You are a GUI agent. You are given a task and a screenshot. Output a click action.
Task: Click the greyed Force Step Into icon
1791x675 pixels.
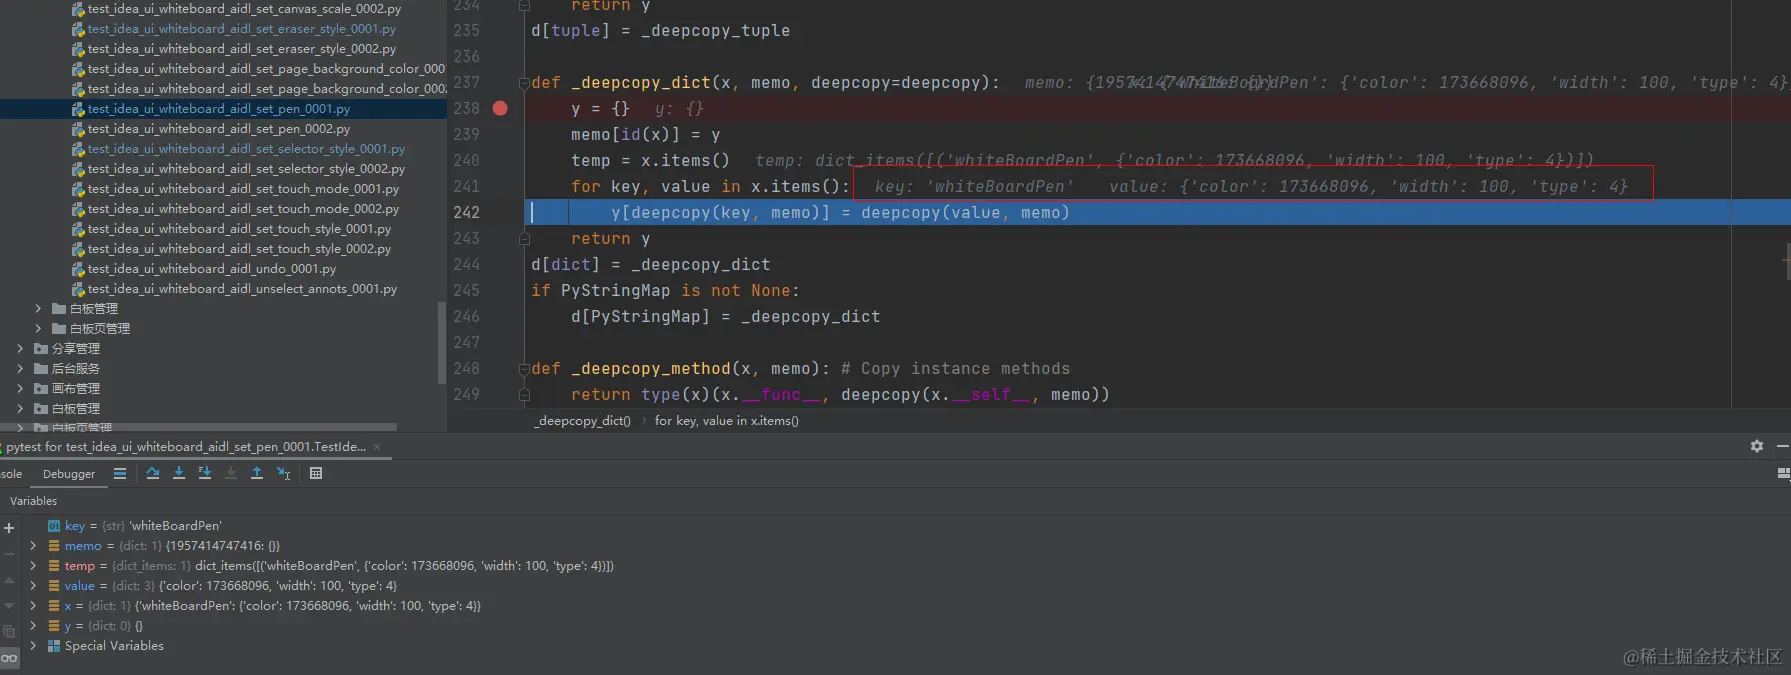tap(231, 473)
